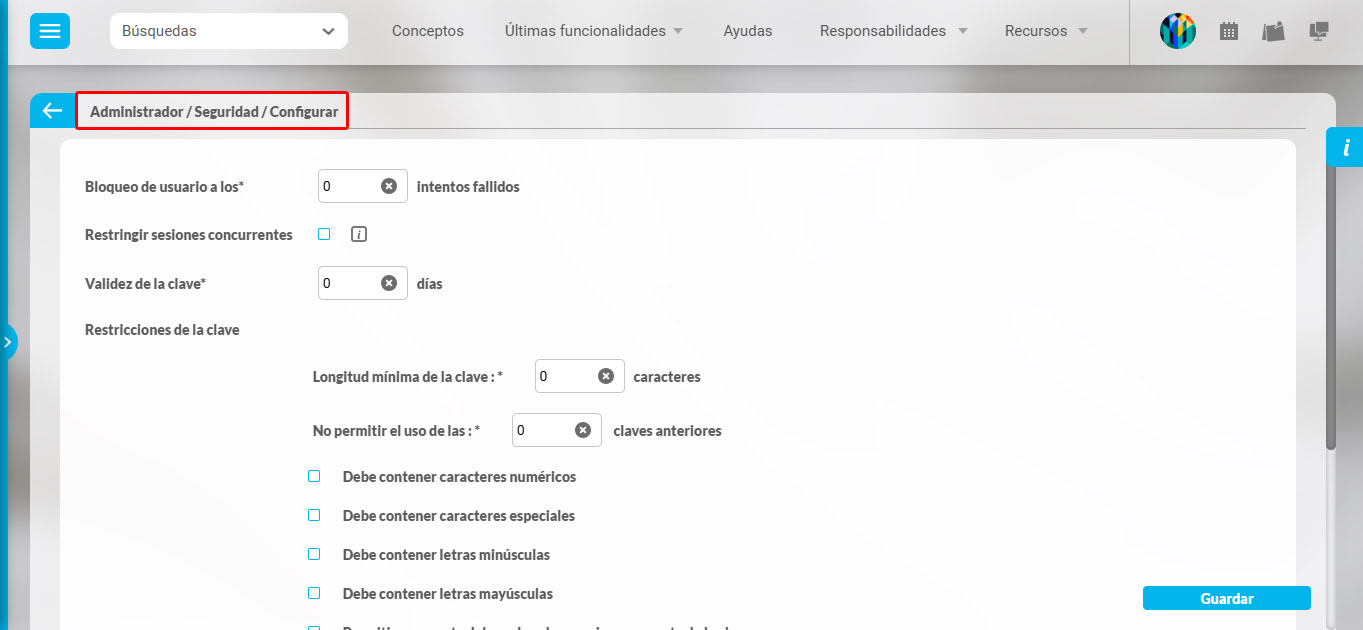Select the Conceptos menu item
This screenshot has width=1363, height=630.
pos(427,31)
